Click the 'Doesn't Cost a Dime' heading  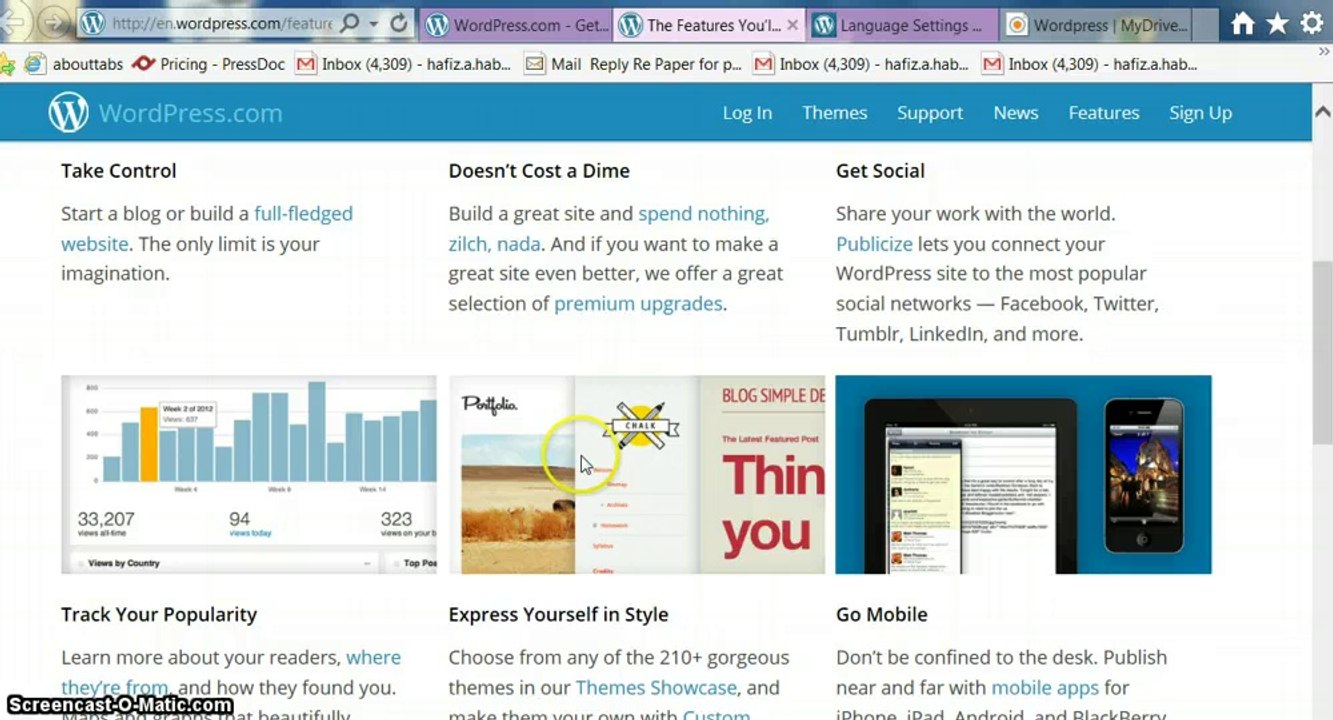coord(539,171)
